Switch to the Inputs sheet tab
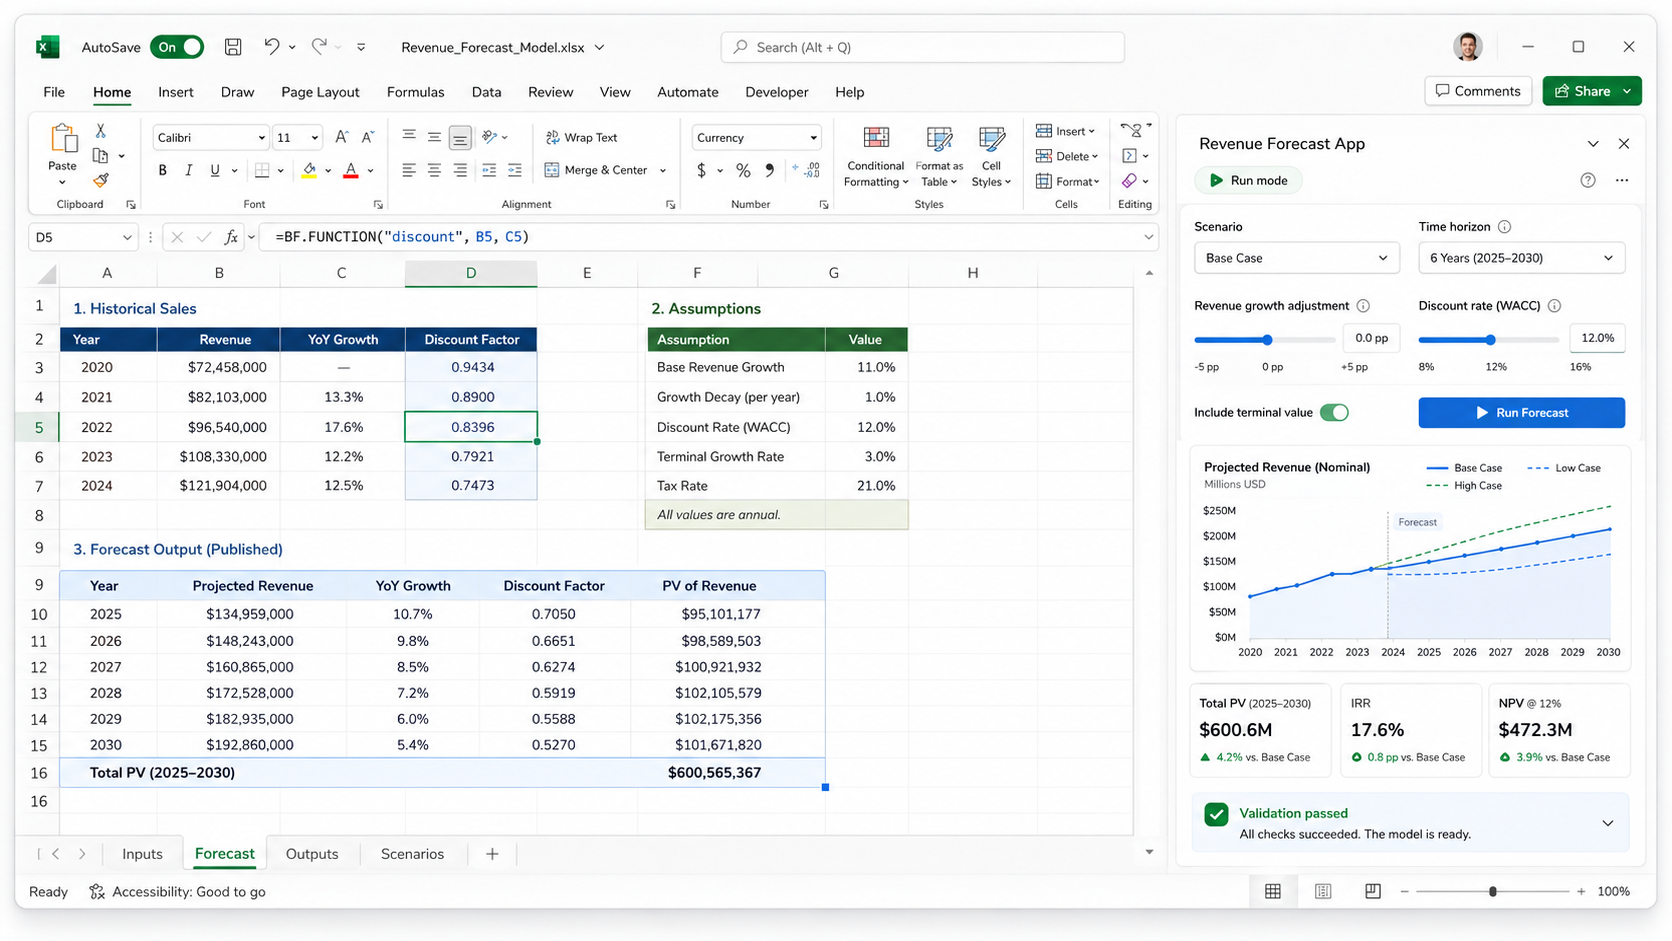Screen dimensions: 1672x941 [x=142, y=854]
